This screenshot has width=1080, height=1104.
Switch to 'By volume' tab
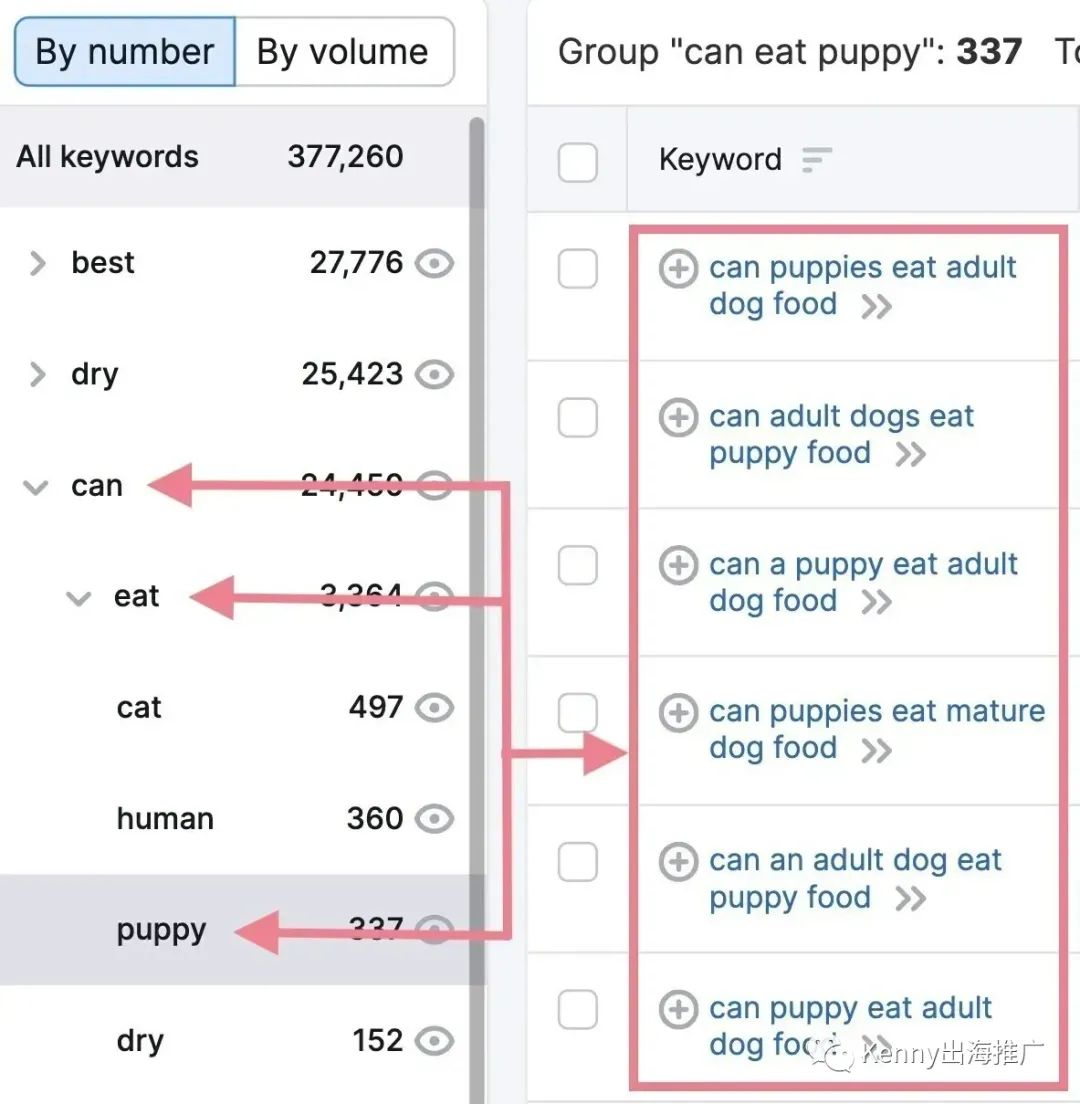pos(344,52)
